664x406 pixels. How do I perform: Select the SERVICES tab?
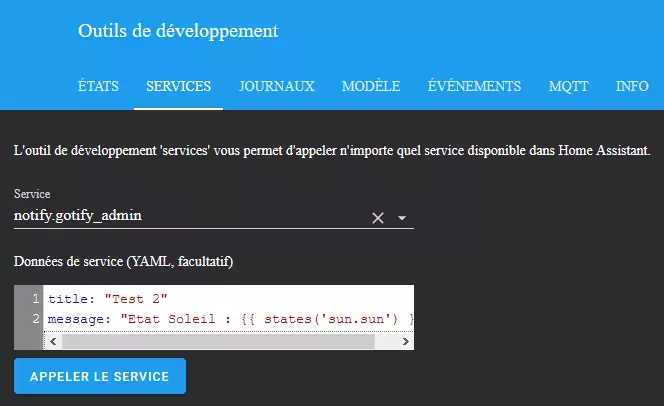[178, 86]
